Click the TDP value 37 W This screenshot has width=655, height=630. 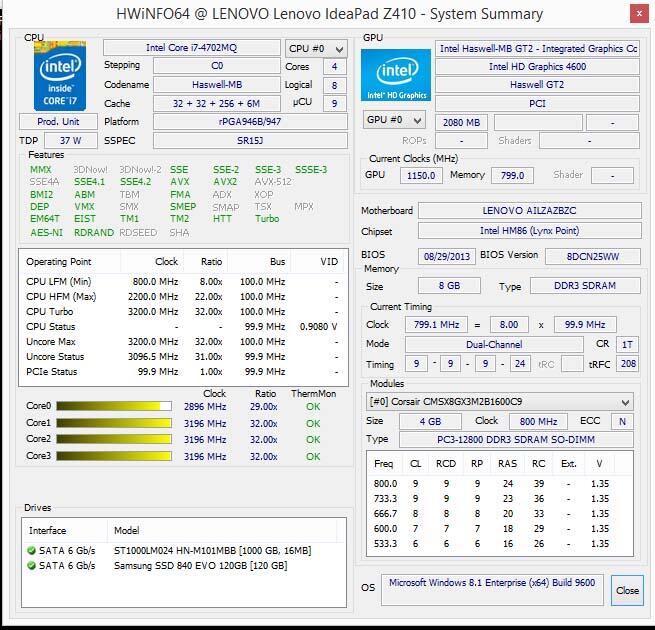coord(71,141)
